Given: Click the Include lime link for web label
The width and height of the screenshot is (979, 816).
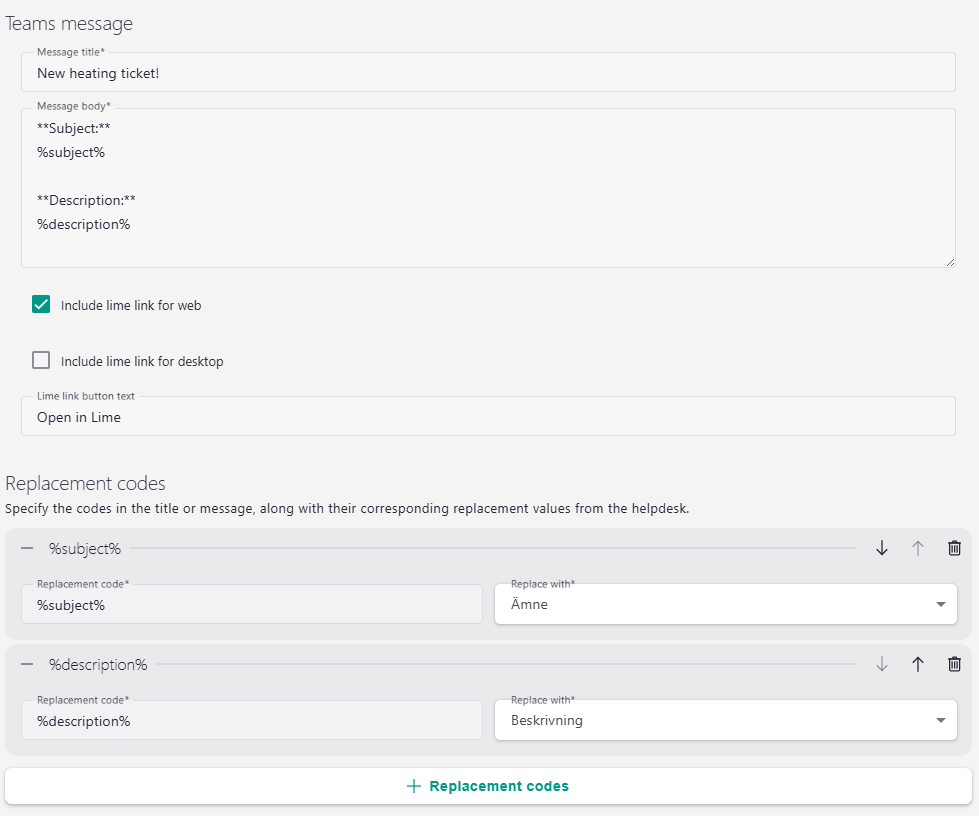Looking at the screenshot, I should (x=131, y=305).
